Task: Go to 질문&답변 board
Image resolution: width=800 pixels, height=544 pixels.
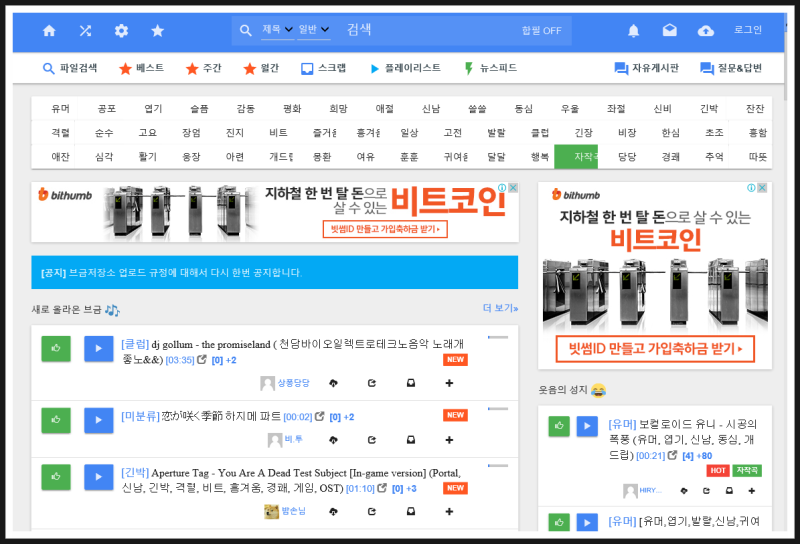Action: pyautogui.click(x=731, y=68)
